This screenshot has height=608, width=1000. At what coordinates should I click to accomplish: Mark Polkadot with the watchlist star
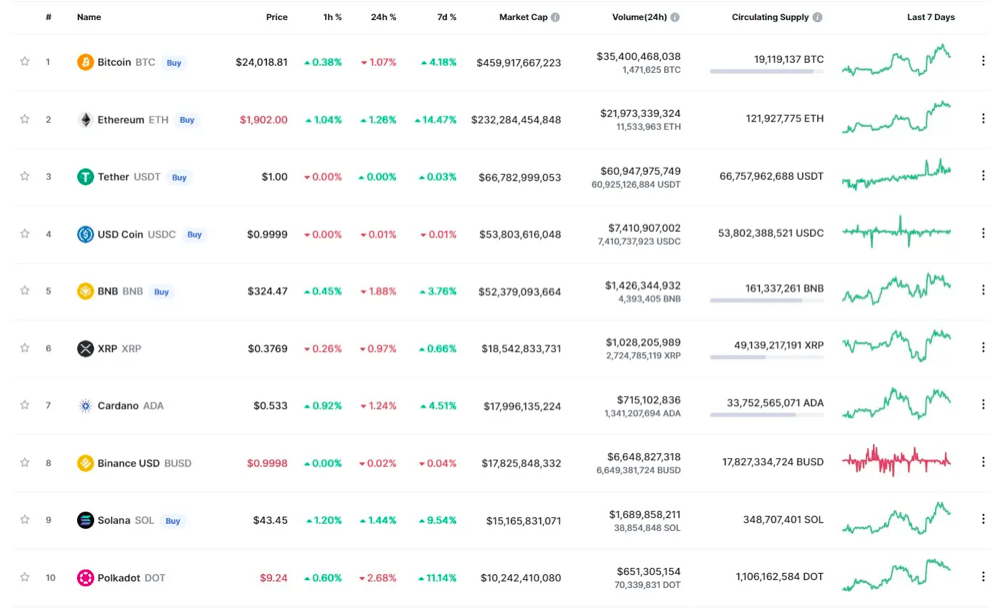tap(24, 577)
